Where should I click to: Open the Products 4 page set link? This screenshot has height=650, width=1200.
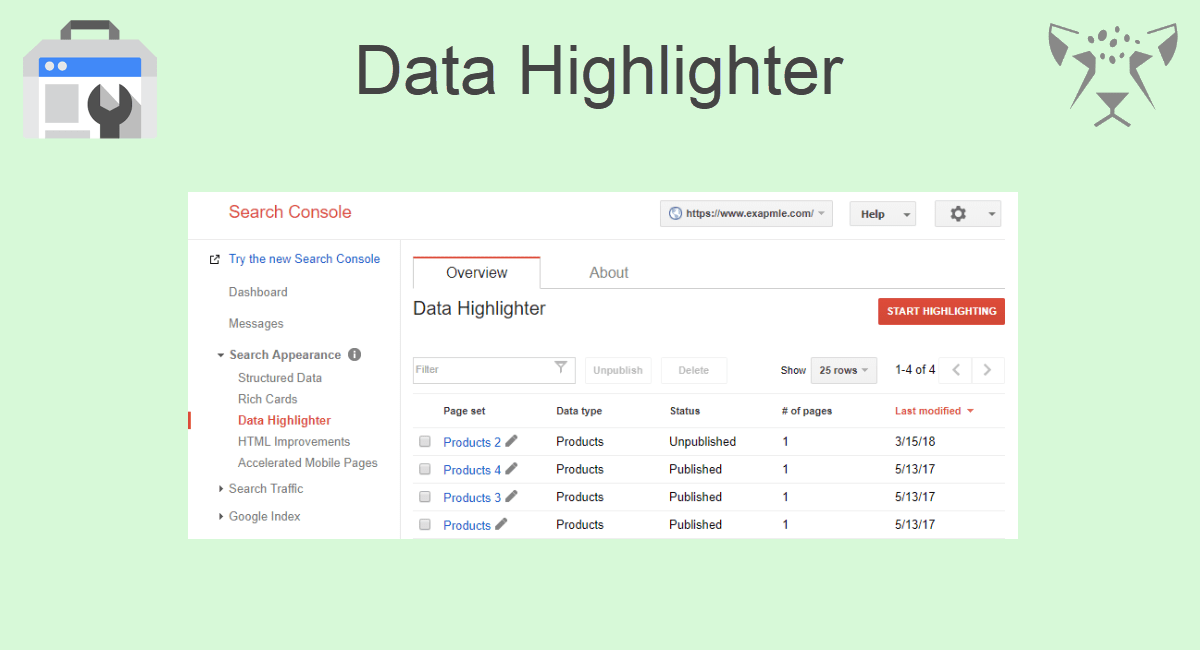click(472, 470)
